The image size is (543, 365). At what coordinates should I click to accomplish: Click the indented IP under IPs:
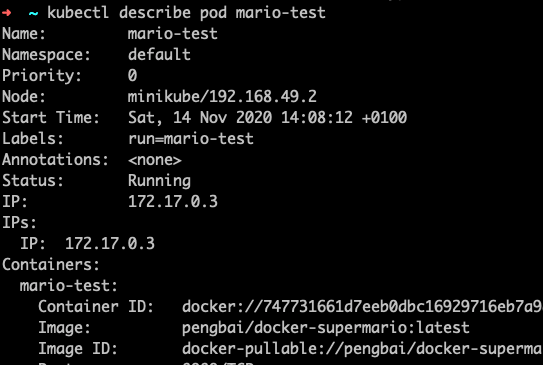[110, 244]
